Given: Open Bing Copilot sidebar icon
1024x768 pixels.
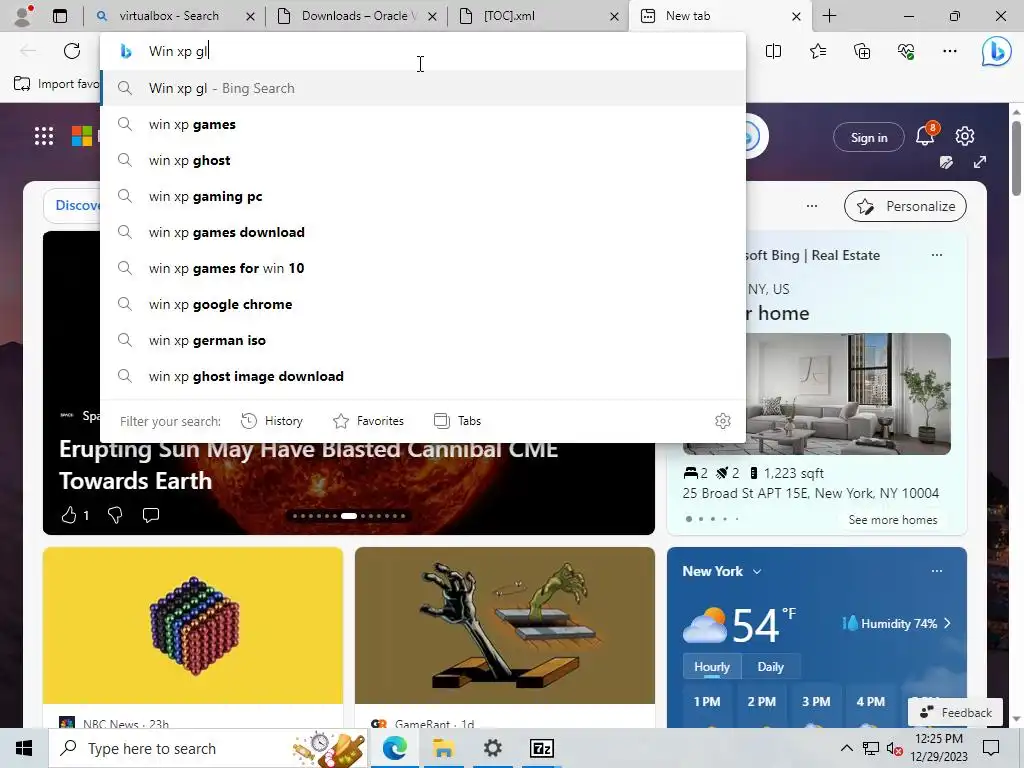Looking at the screenshot, I should [997, 51].
